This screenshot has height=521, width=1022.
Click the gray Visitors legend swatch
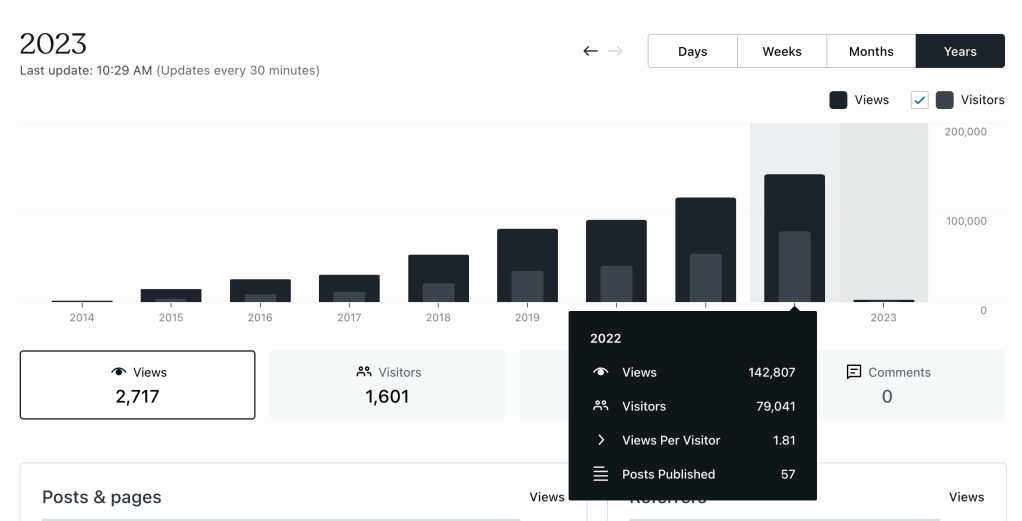(x=945, y=100)
